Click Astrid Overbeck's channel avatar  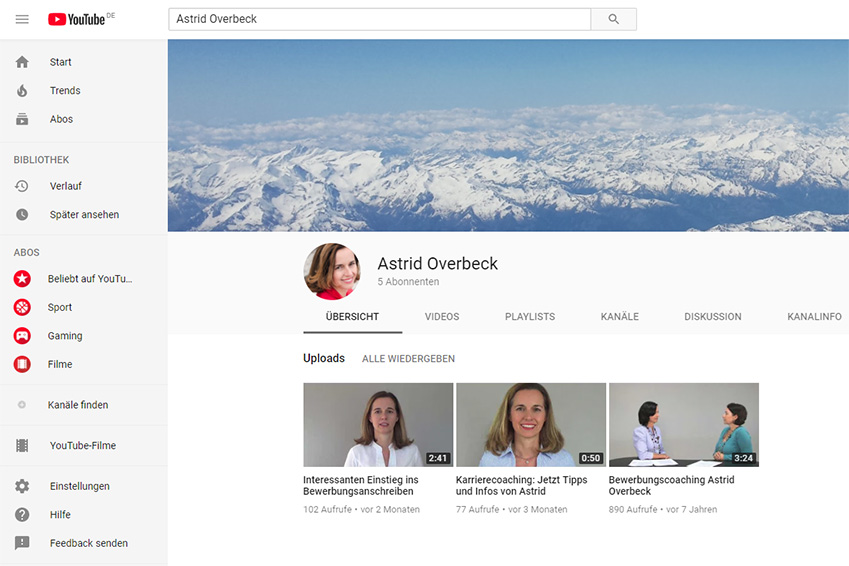click(332, 271)
